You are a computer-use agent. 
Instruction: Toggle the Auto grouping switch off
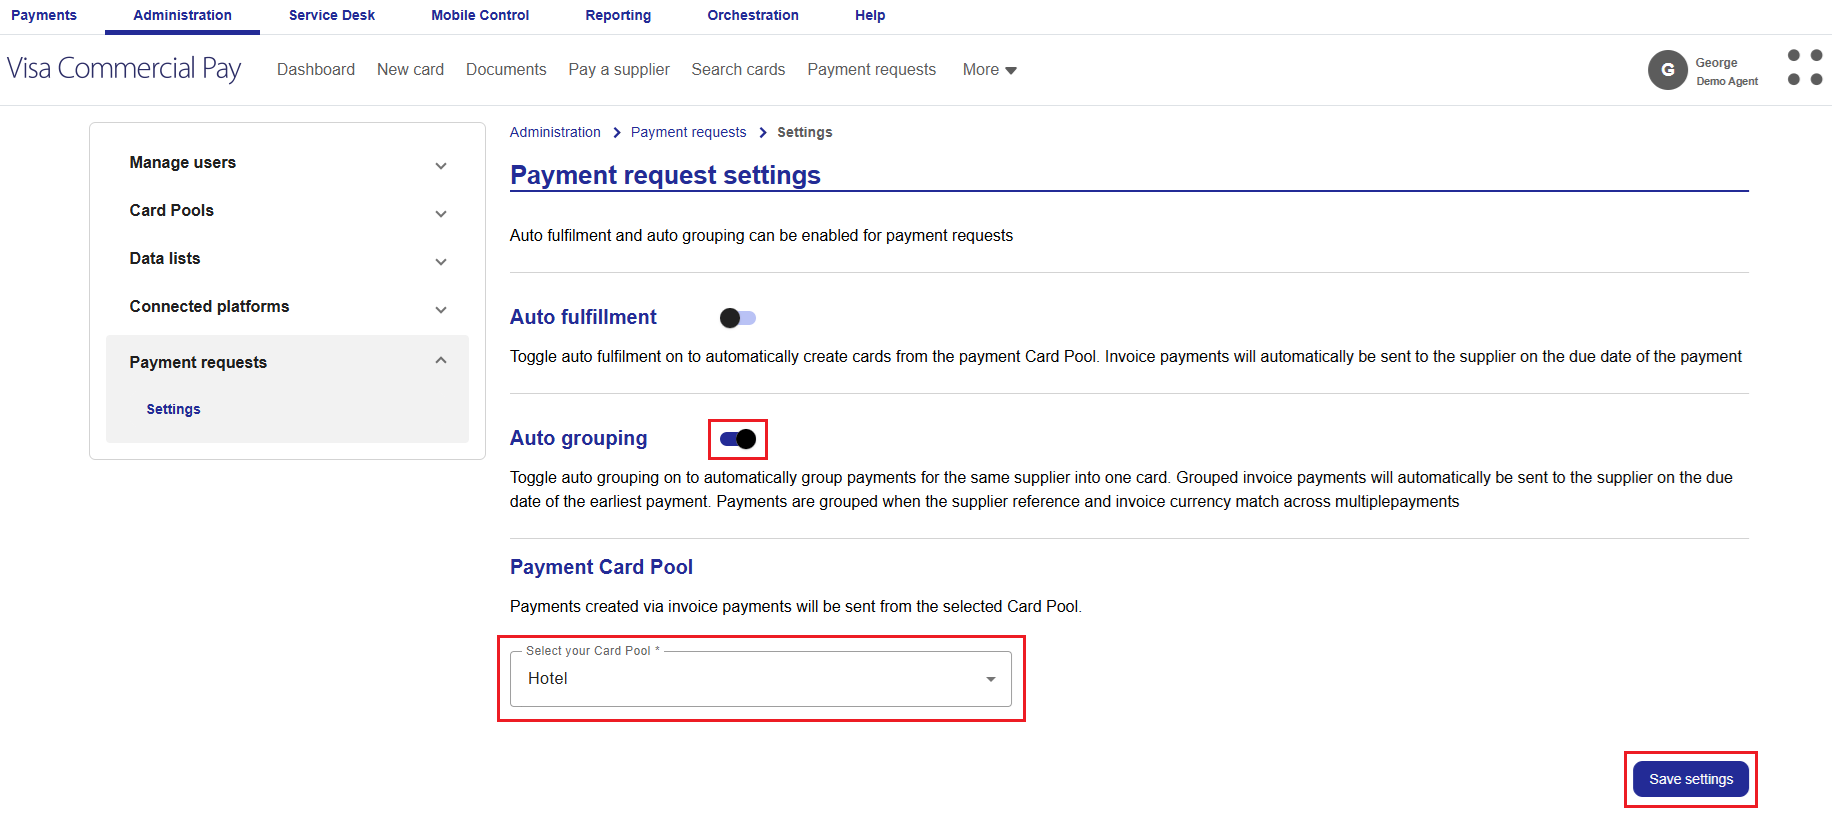(738, 439)
